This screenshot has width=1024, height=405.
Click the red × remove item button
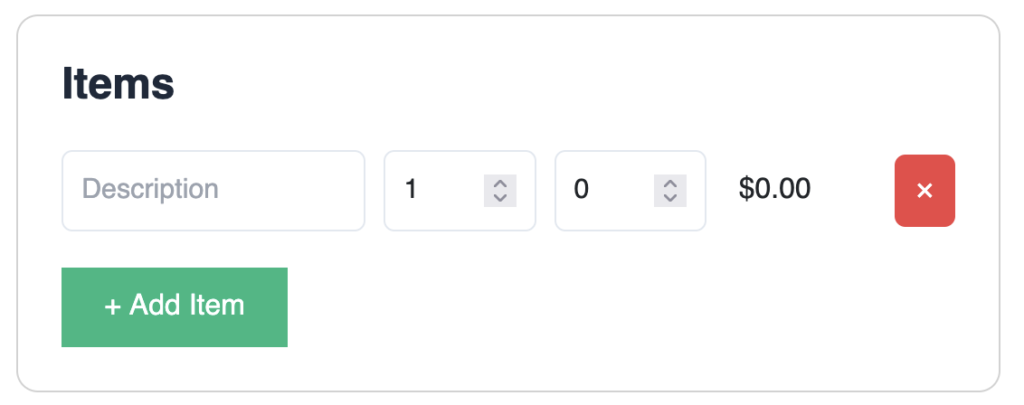coord(924,191)
